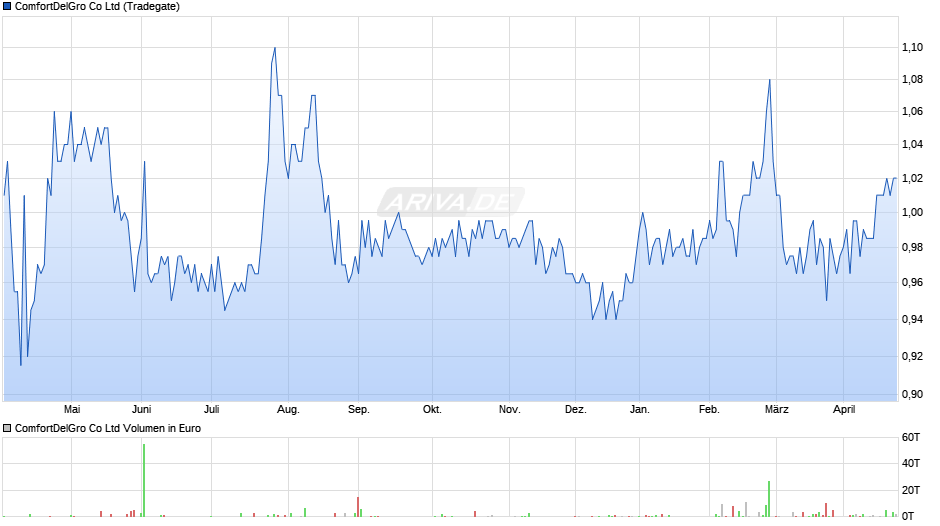The width and height of the screenshot is (940, 526).
Task: Click the 'Mai' month axis label
Action: point(72,410)
